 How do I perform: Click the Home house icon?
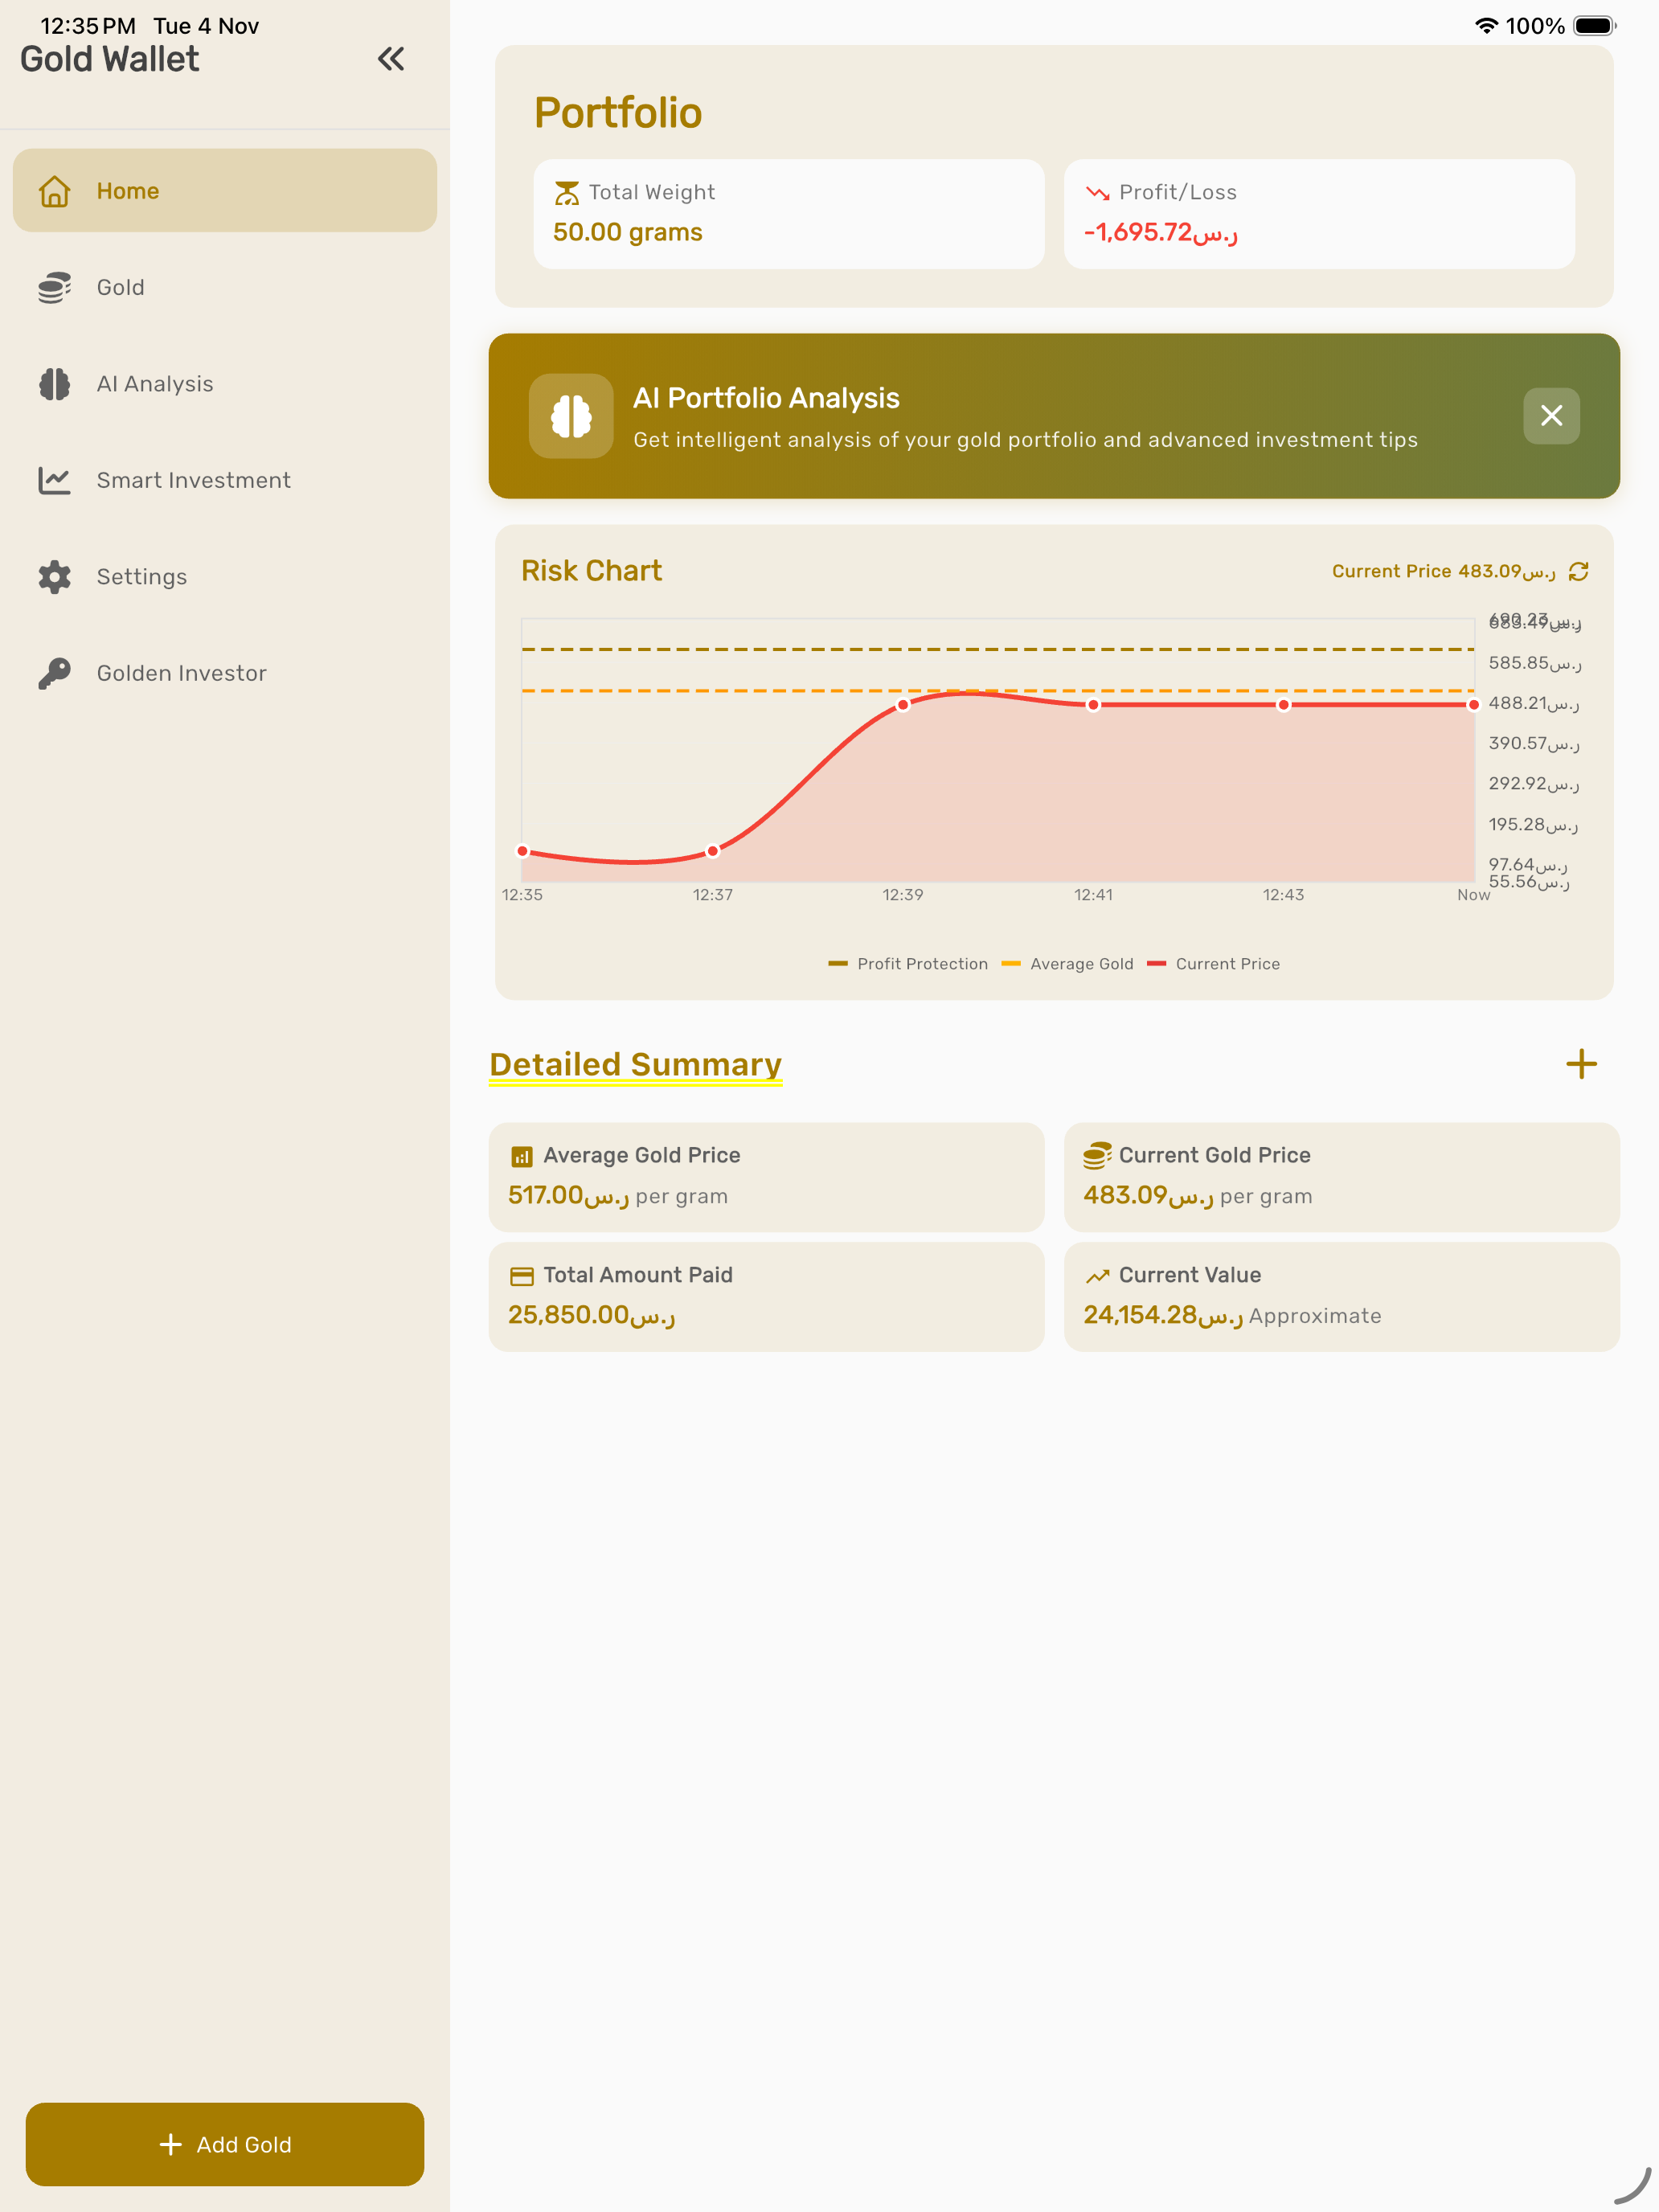click(x=55, y=191)
